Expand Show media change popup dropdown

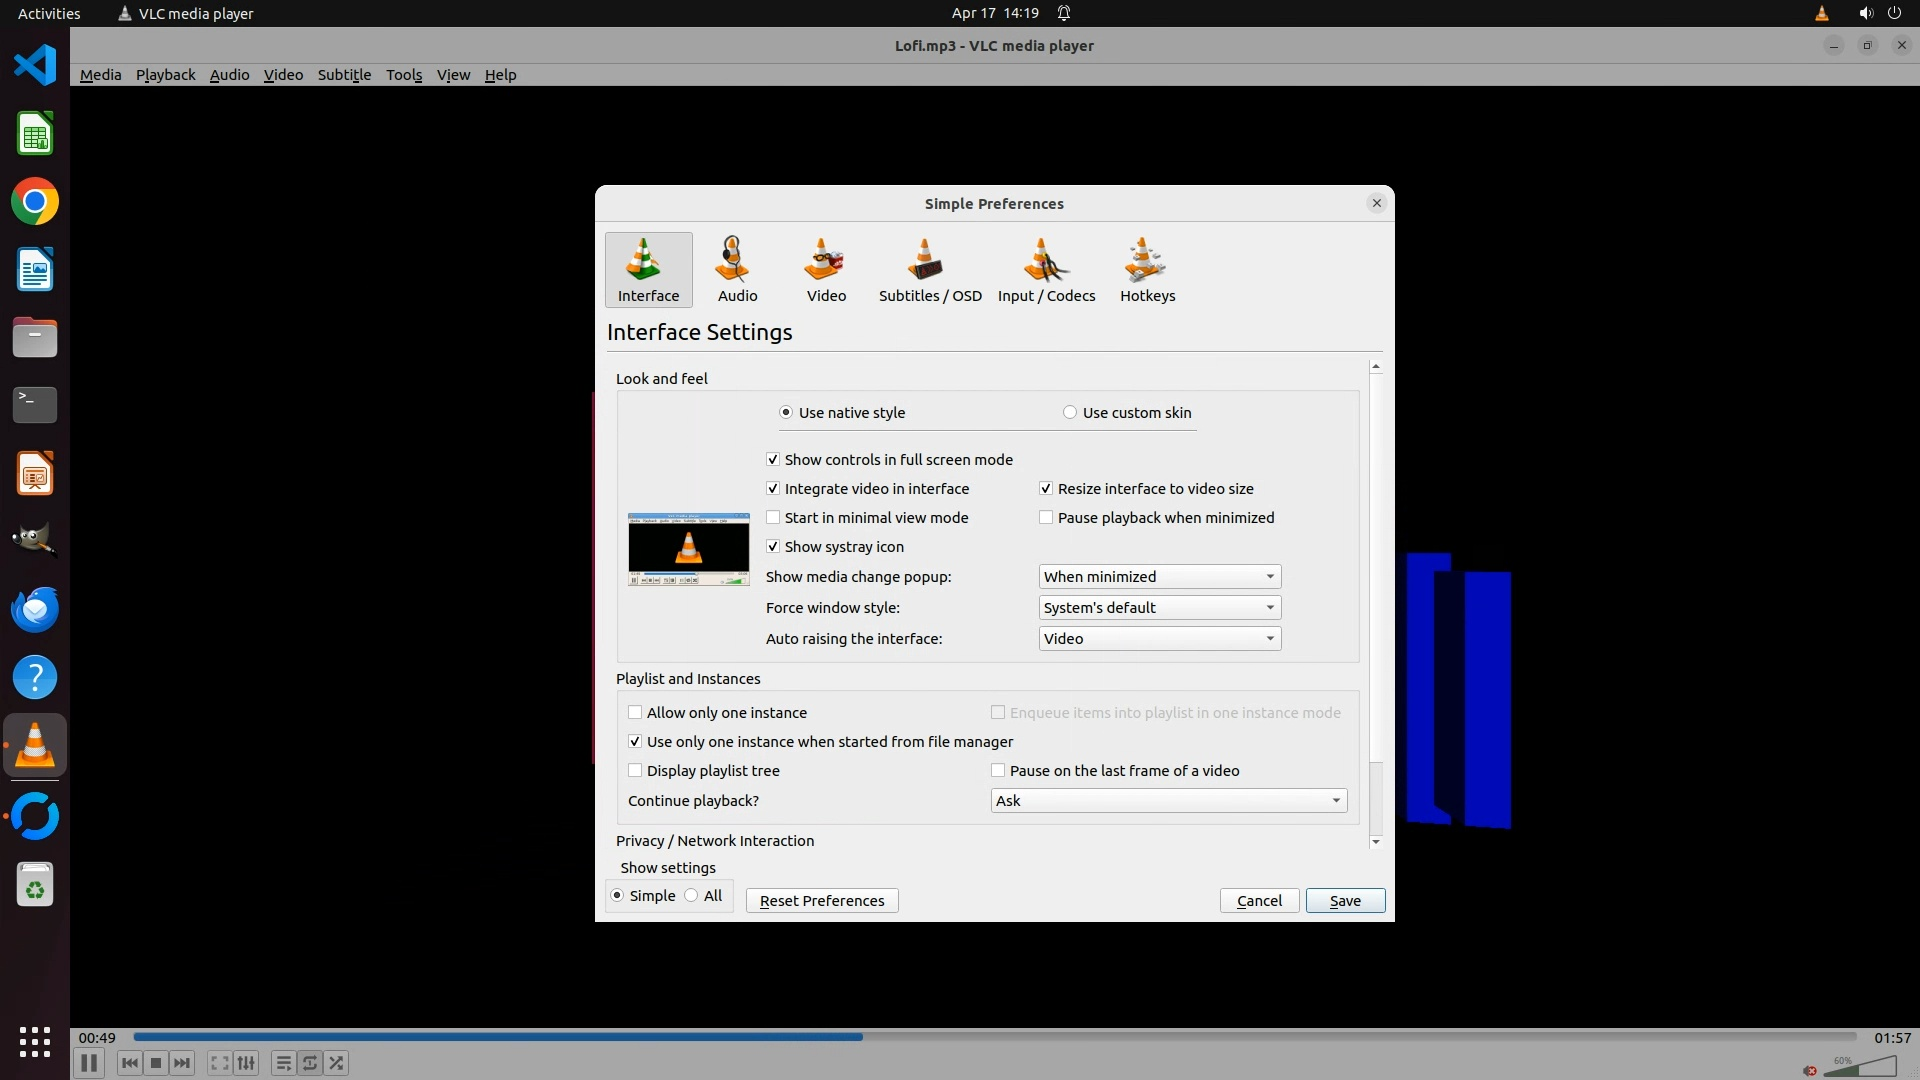pos(1159,577)
